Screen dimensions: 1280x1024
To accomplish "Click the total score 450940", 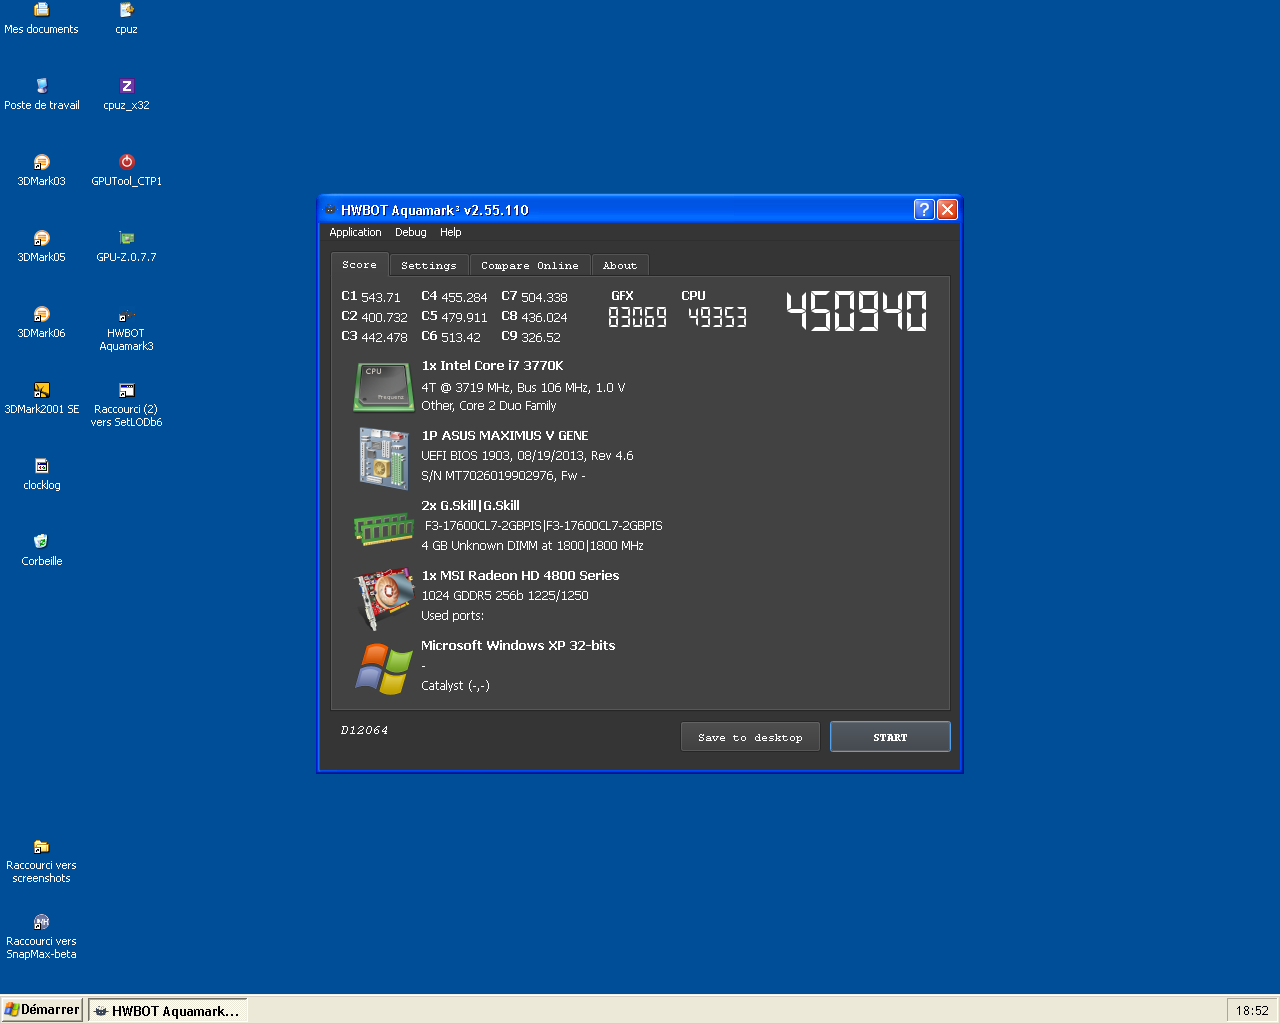I will pos(856,311).
